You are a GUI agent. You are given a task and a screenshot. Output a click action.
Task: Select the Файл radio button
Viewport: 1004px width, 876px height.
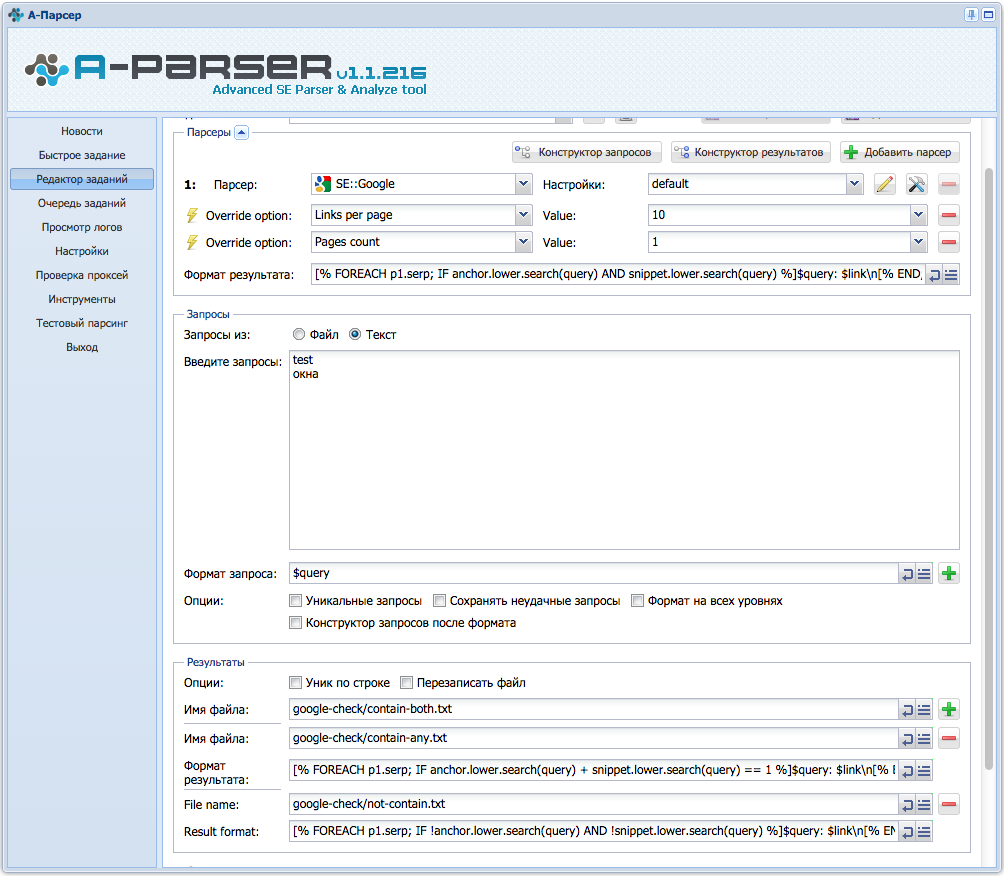point(298,334)
